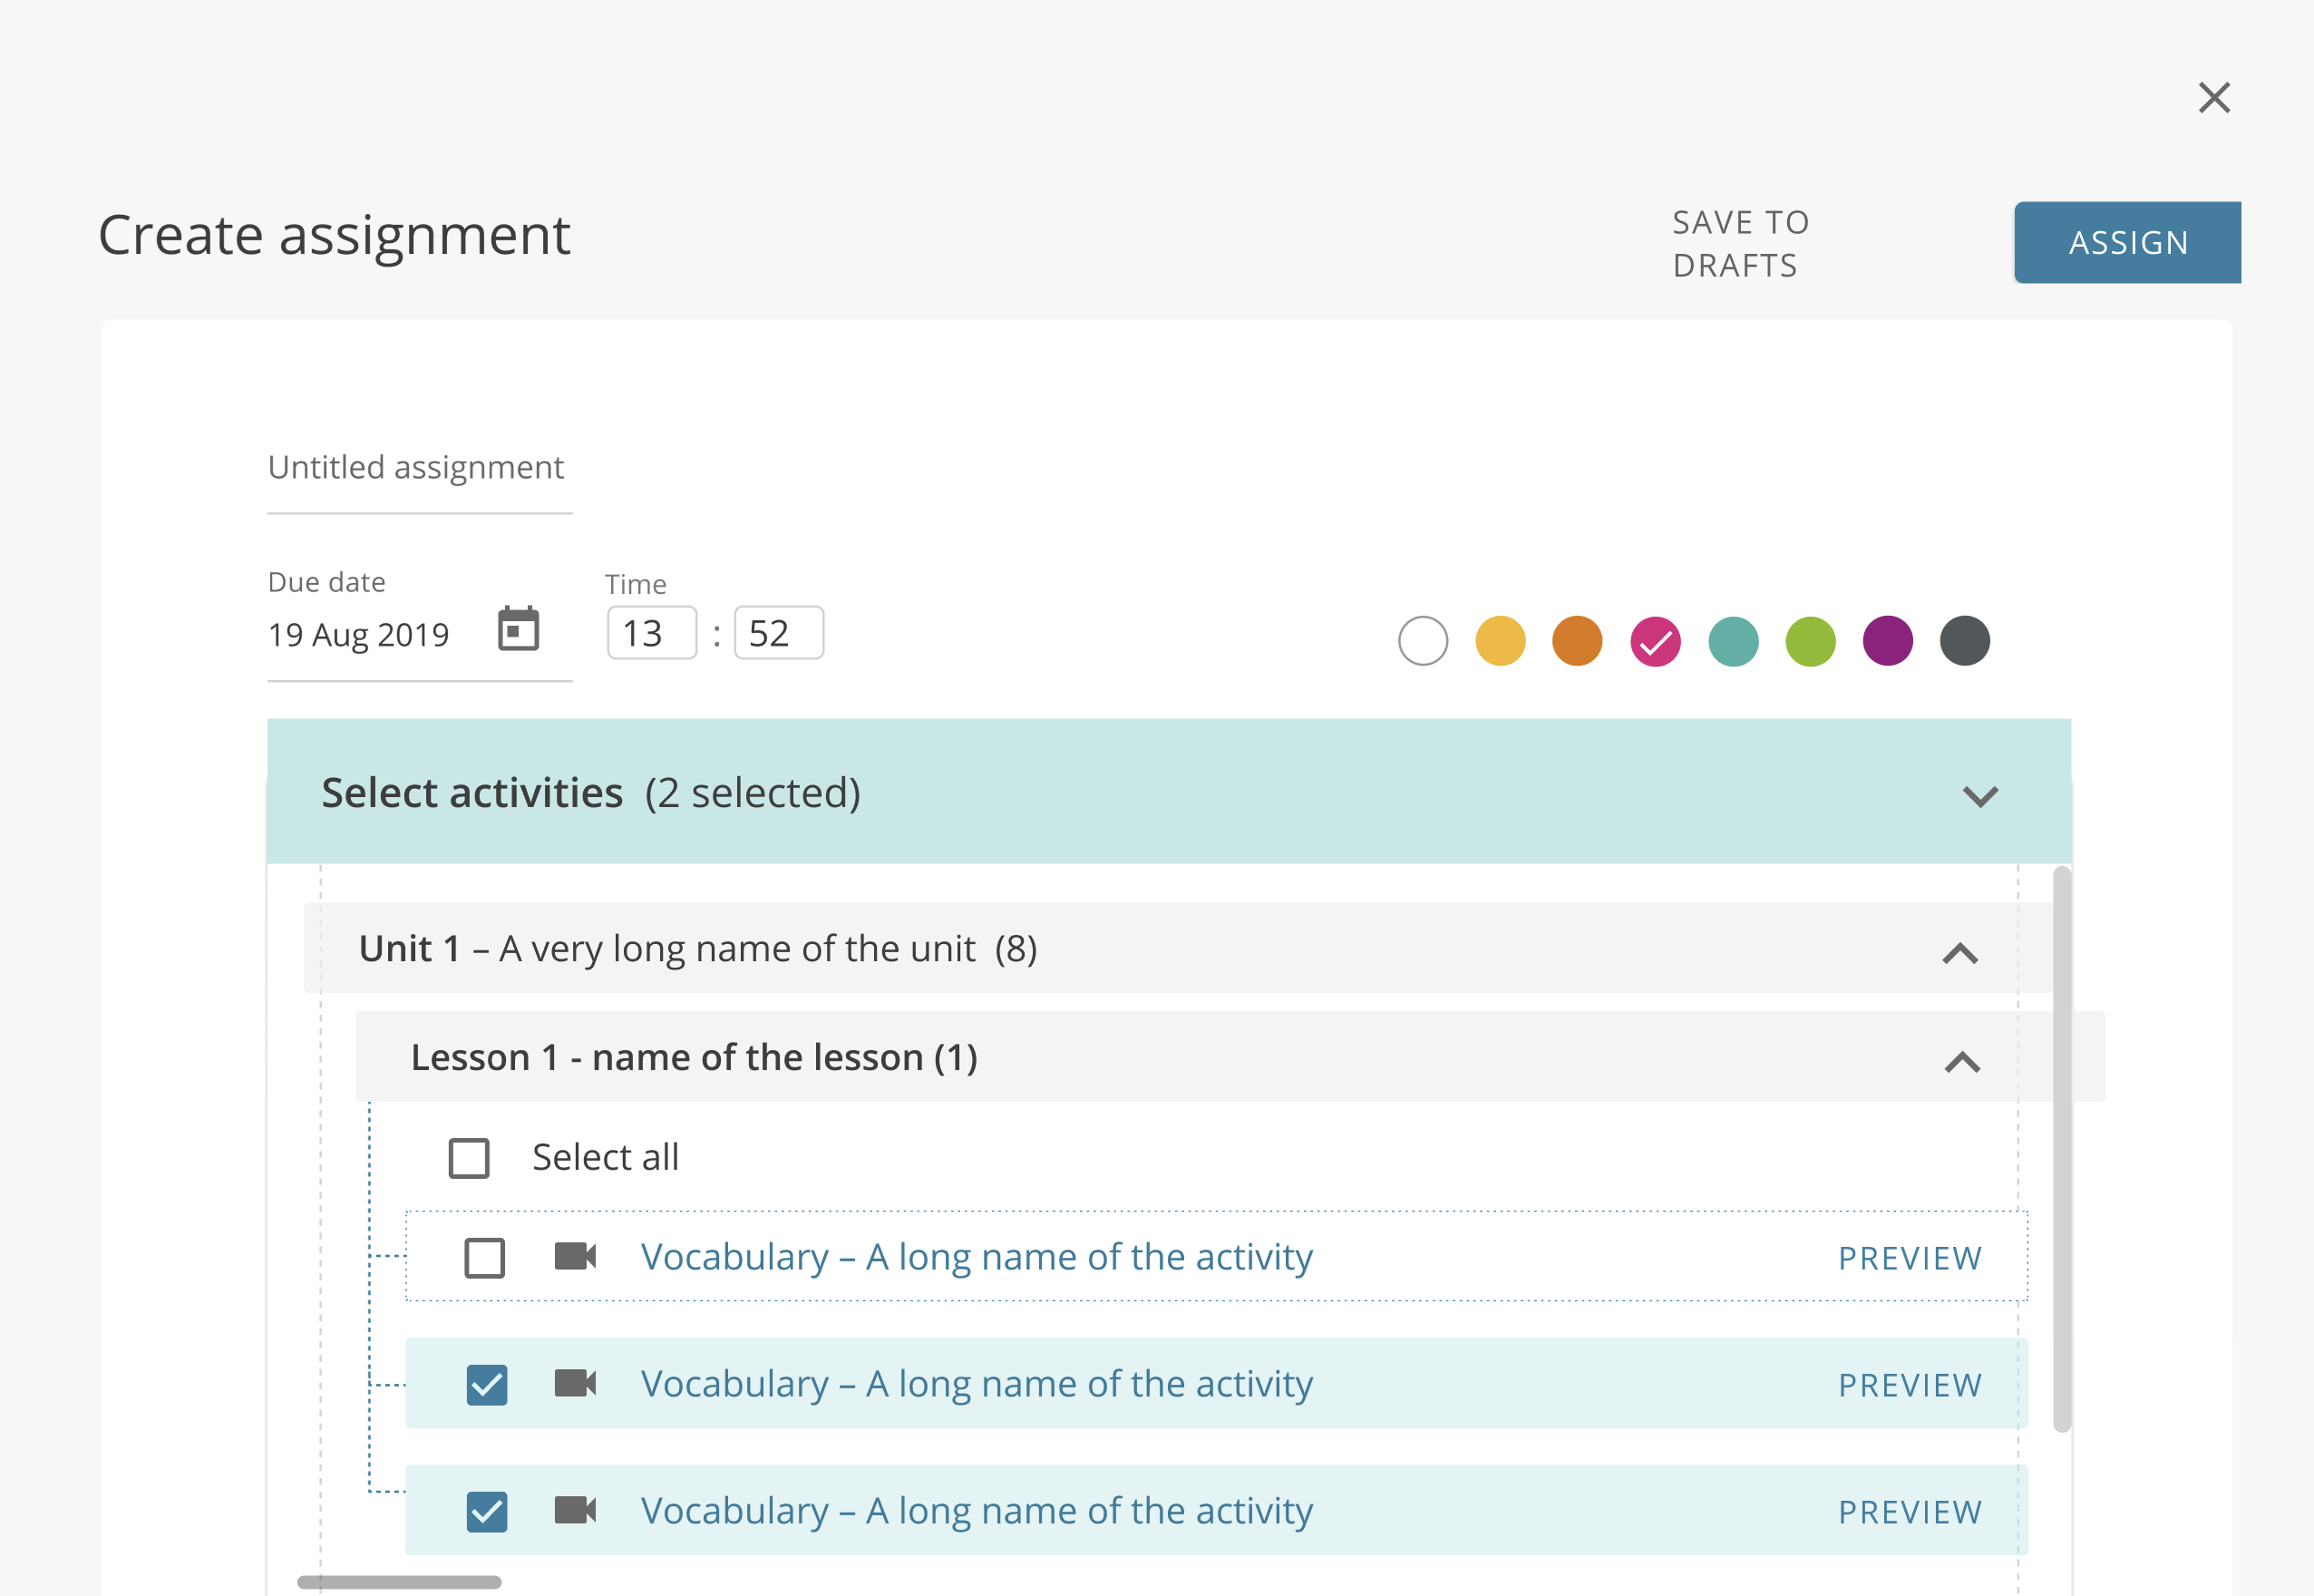Click video icon of first checked activity
Image resolution: width=2314 pixels, height=1596 pixels.
coord(575,1383)
